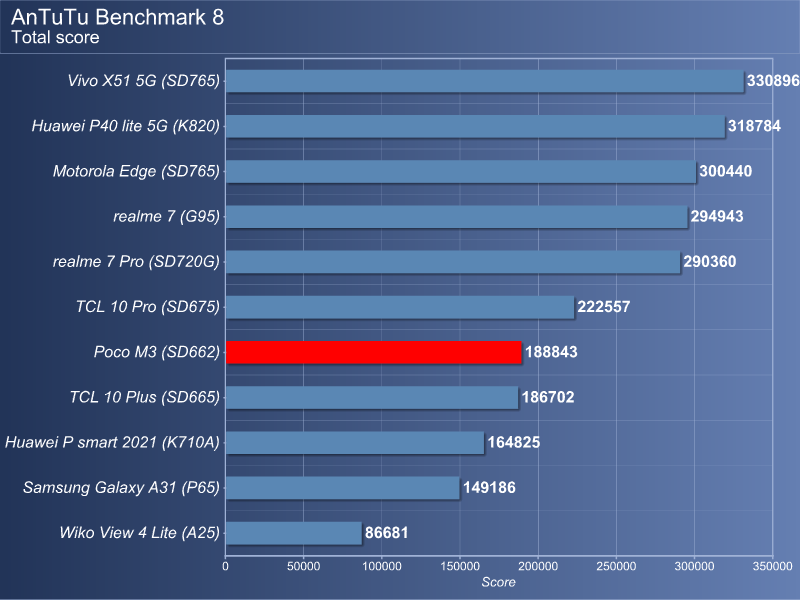Click the score value 149186
Image resolution: width=800 pixels, height=600 pixels.
coord(489,488)
